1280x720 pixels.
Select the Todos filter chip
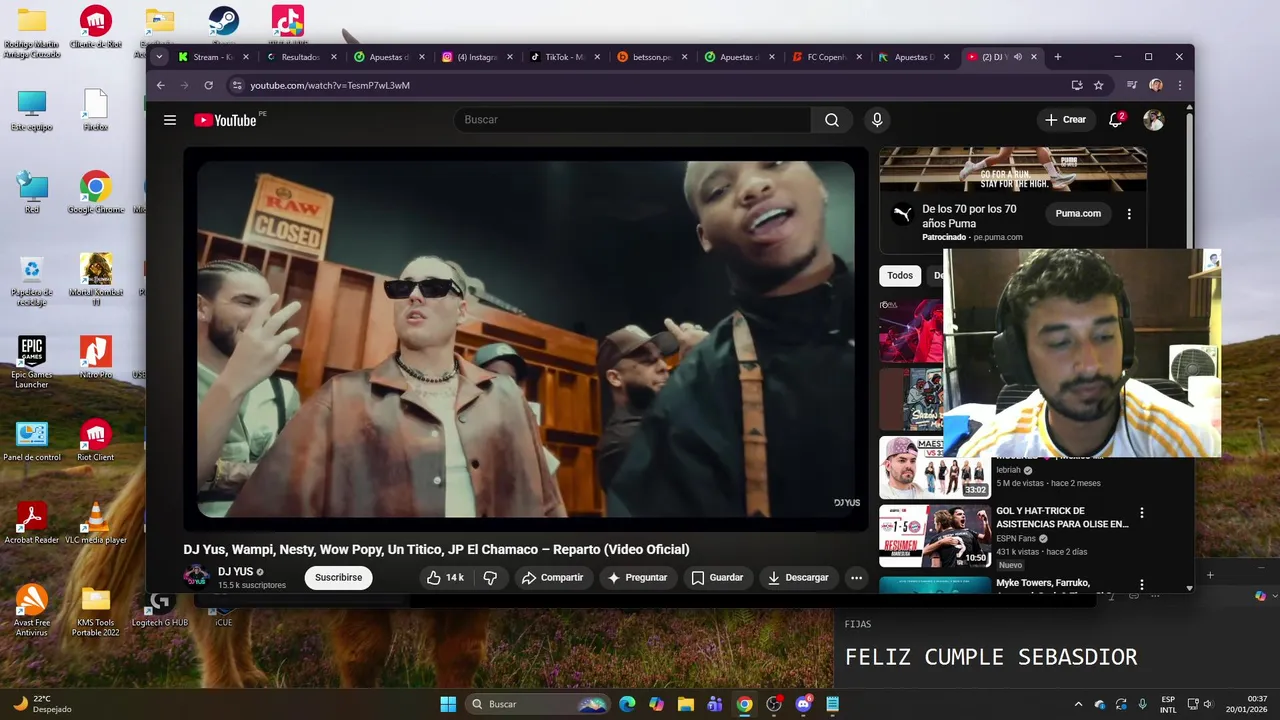point(900,275)
